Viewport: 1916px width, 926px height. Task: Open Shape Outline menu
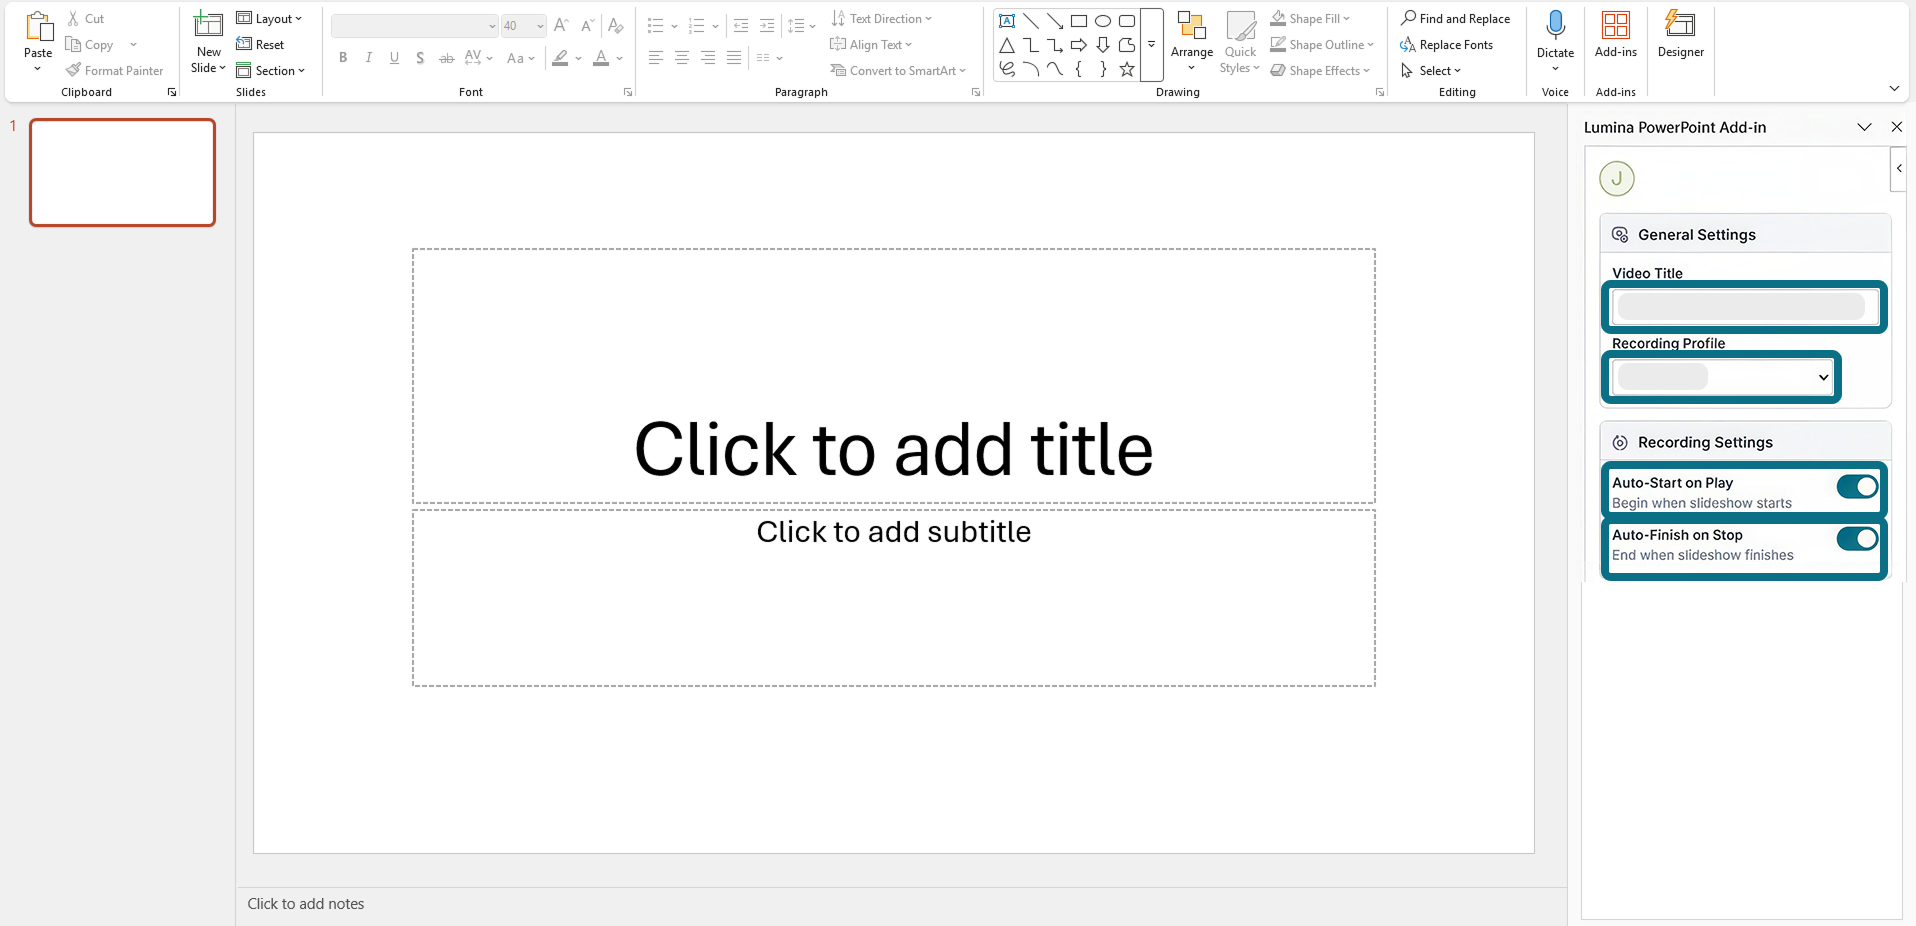point(1322,45)
